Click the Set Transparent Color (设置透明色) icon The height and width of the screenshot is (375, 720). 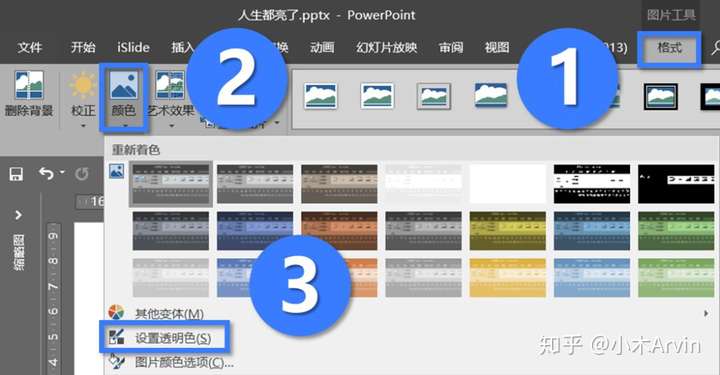[x=117, y=337]
